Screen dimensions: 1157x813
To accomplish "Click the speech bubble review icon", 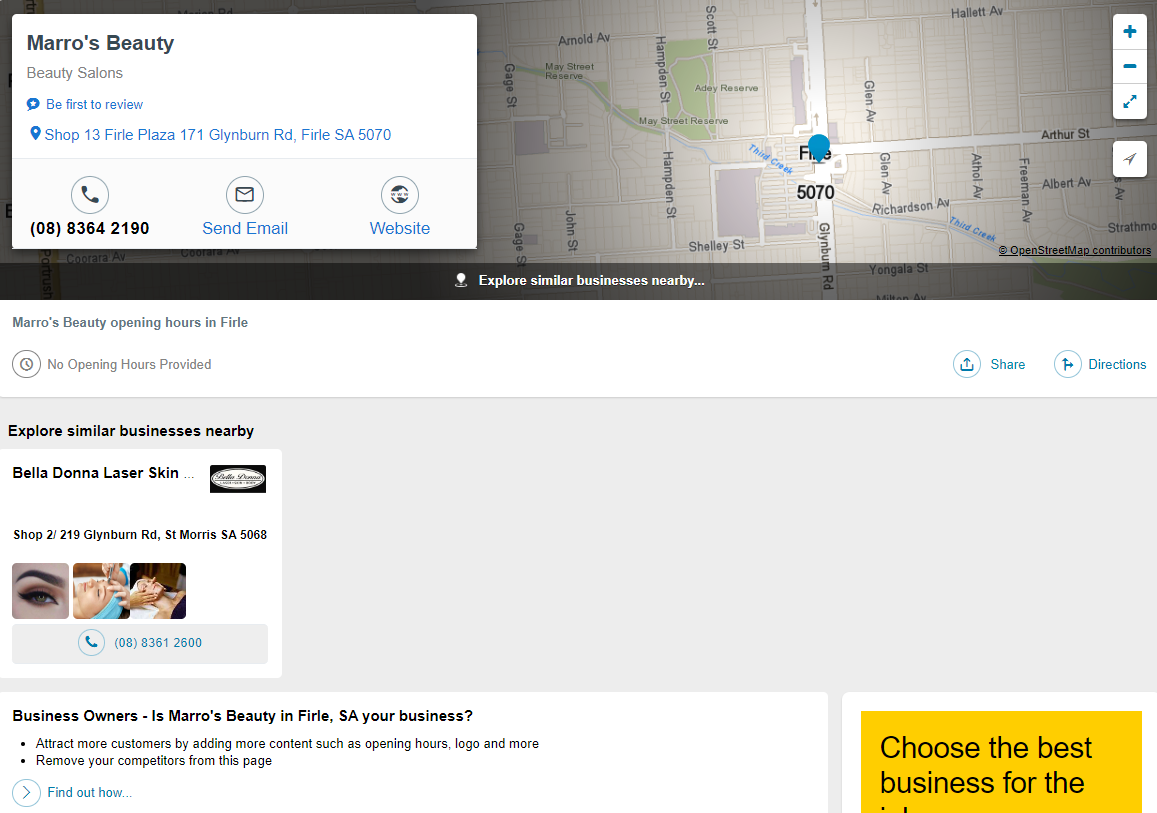I will click(33, 104).
